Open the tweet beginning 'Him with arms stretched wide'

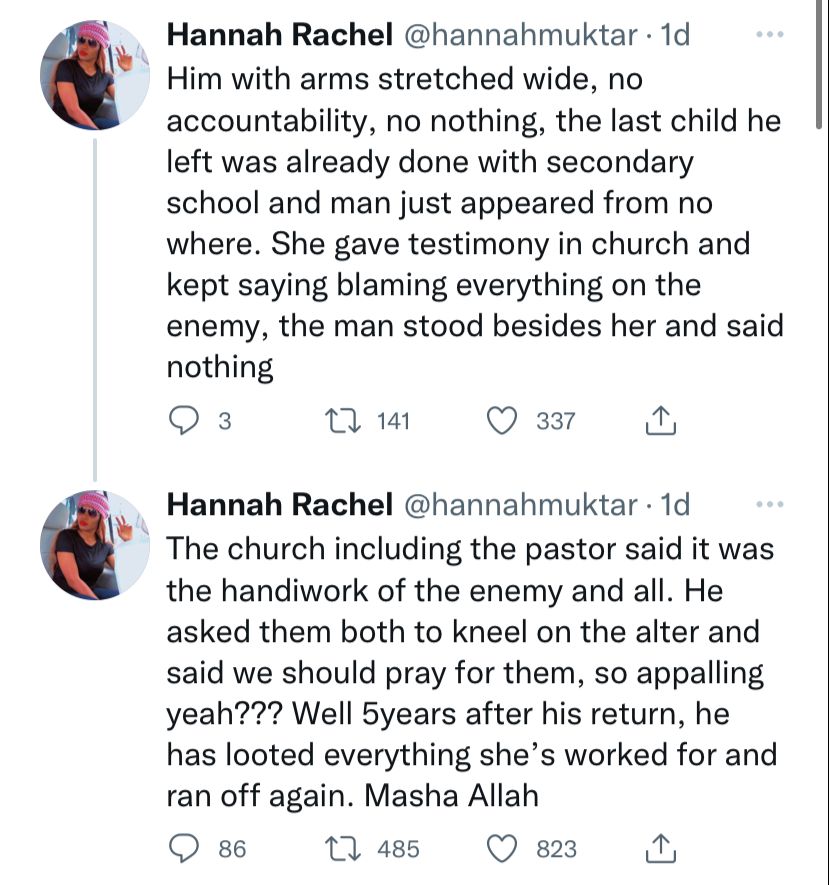pos(470,220)
